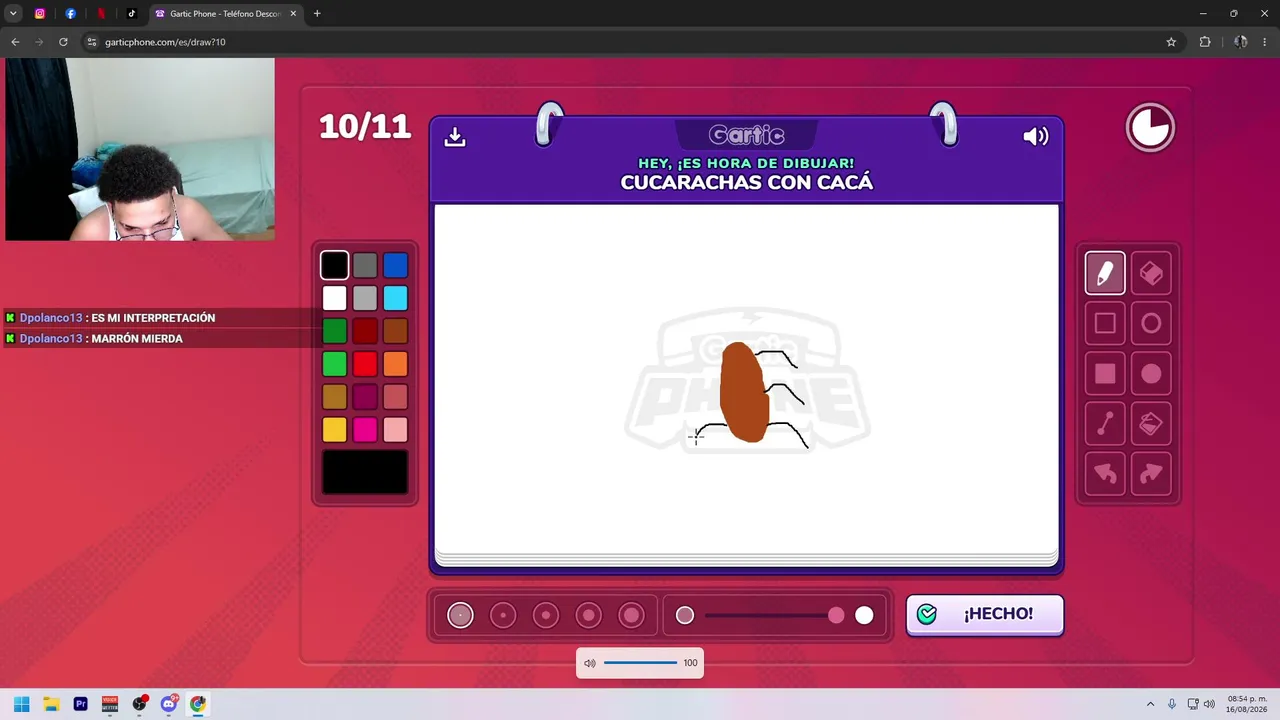Select the fourth brush thickness
Screen dimensions: 1280x720
pos(589,615)
